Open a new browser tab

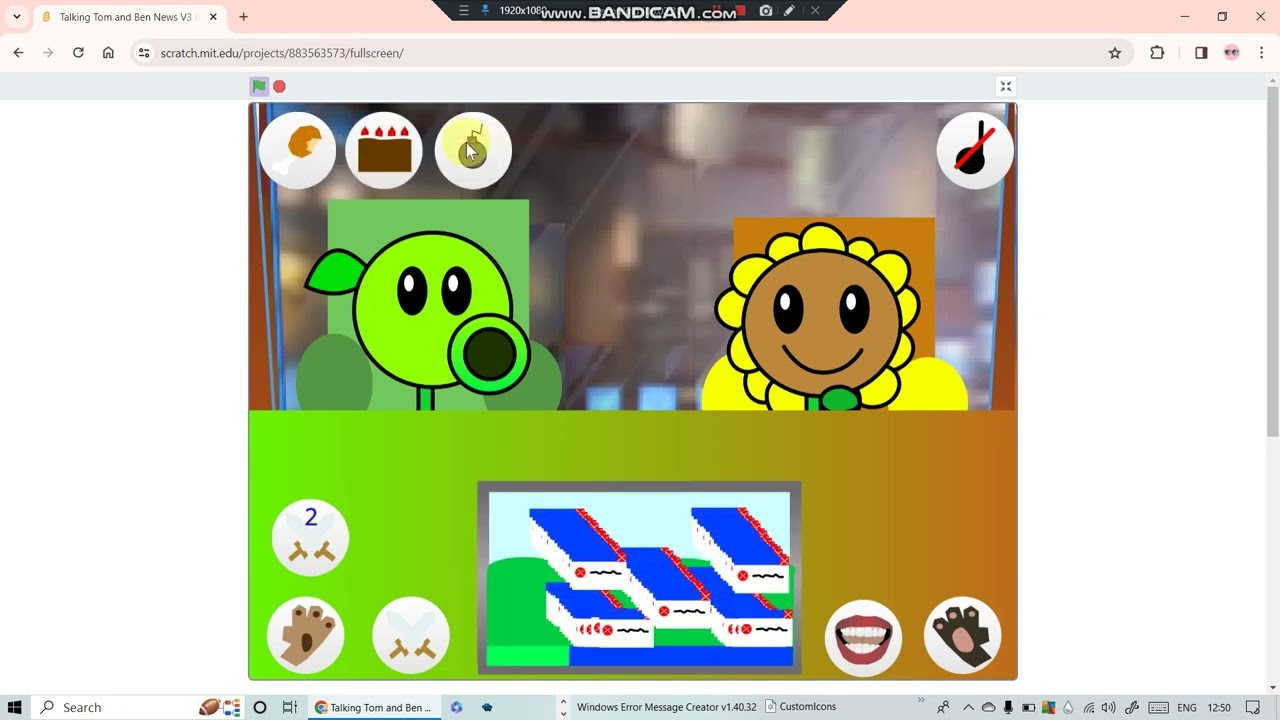click(x=243, y=17)
